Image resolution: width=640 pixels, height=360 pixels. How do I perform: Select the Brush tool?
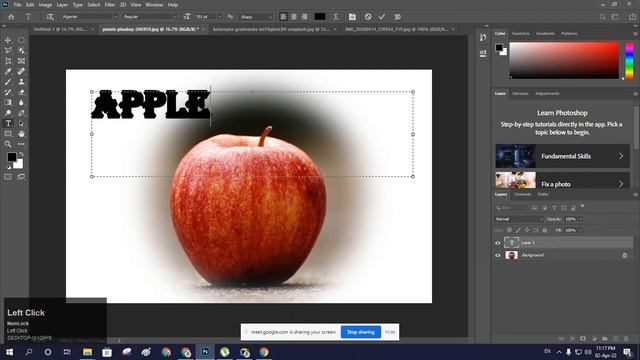pyautogui.click(x=8, y=82)
